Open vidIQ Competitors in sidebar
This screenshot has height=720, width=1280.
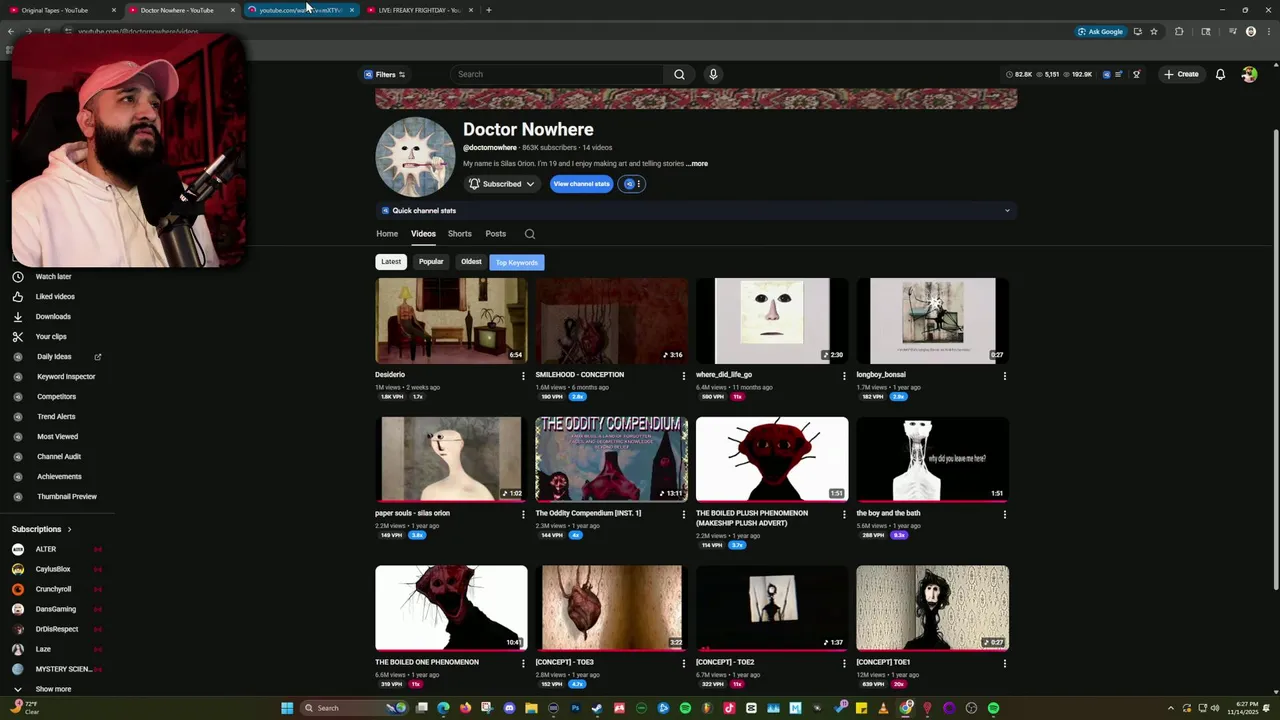point(57,397)
